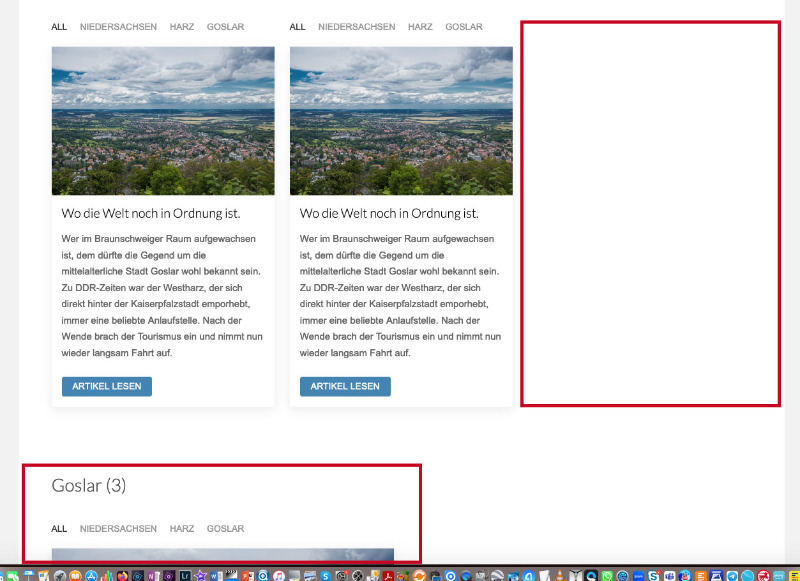The image size is (800, 581).
Task: Open Final Cut clapperboard icon in Dock
Action: (x=232, y=576)
